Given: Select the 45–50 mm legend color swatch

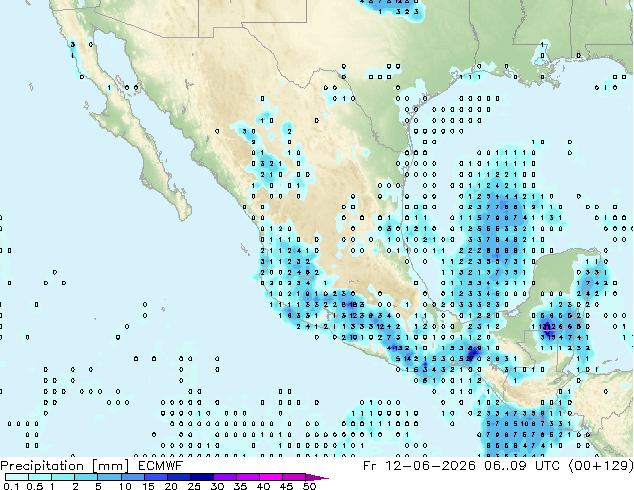Looking at the screenshot, I should click(x=294, y=477).
